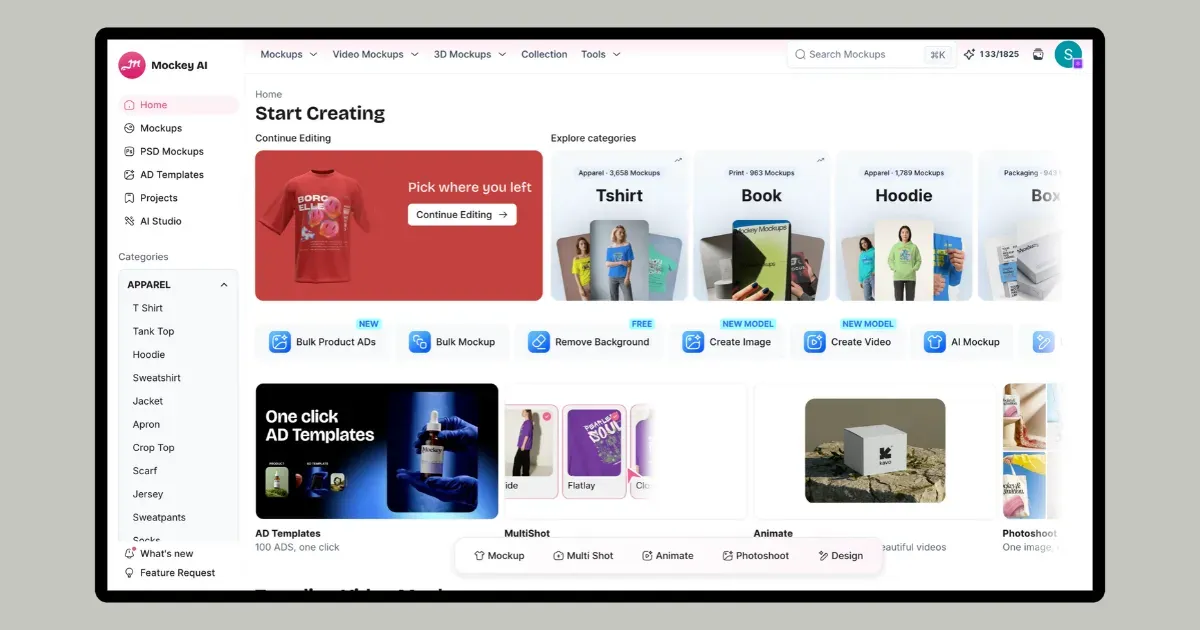Click the Design pen icon in bottom bar
The width and height of the screenshot is (1200, 630).
coord(823,556)
